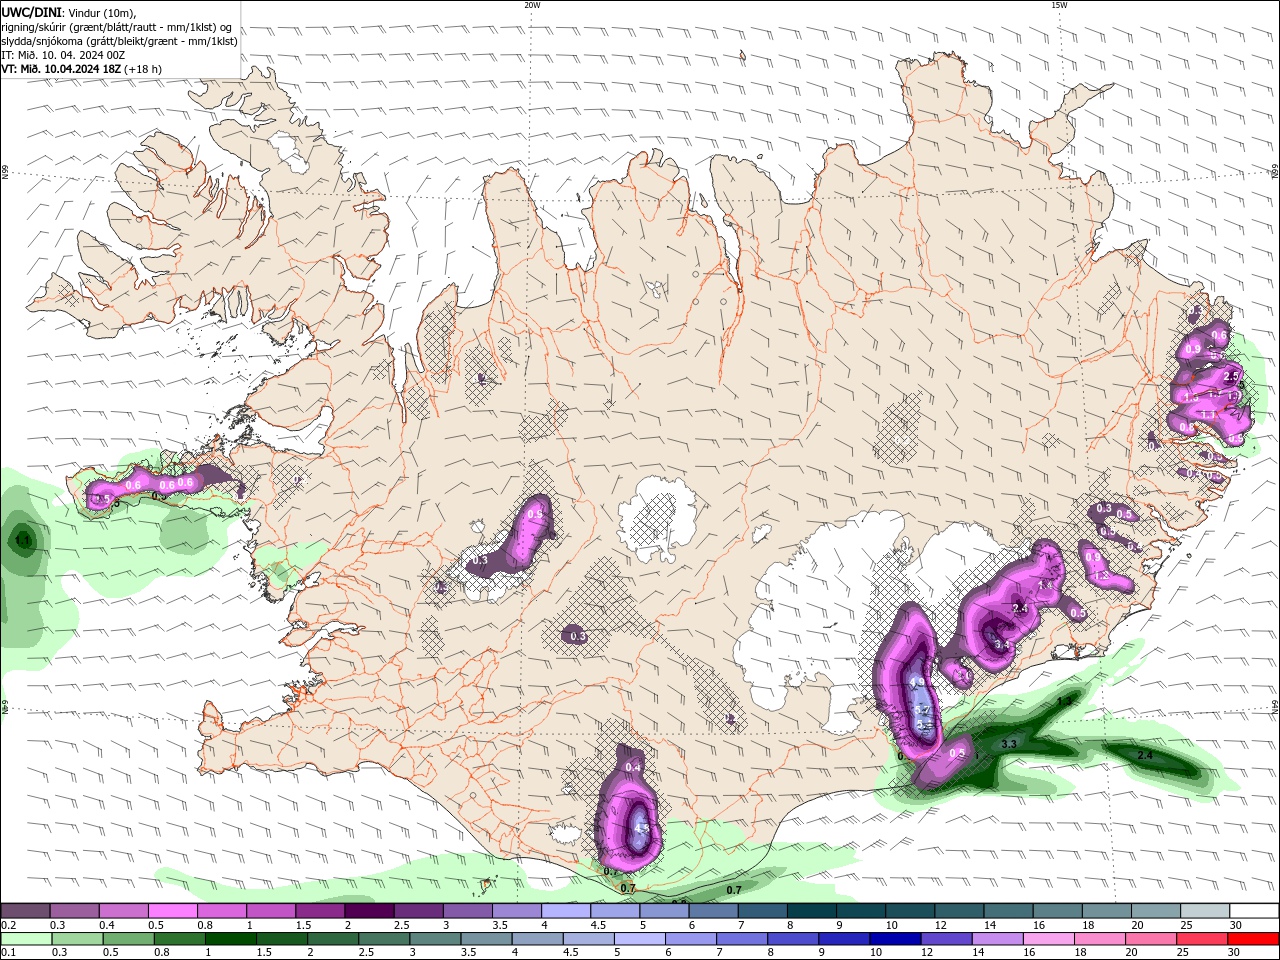Click the '2.4' value in offshore green band
The height and width of the screenshot is (960, 1280).
1145,756
